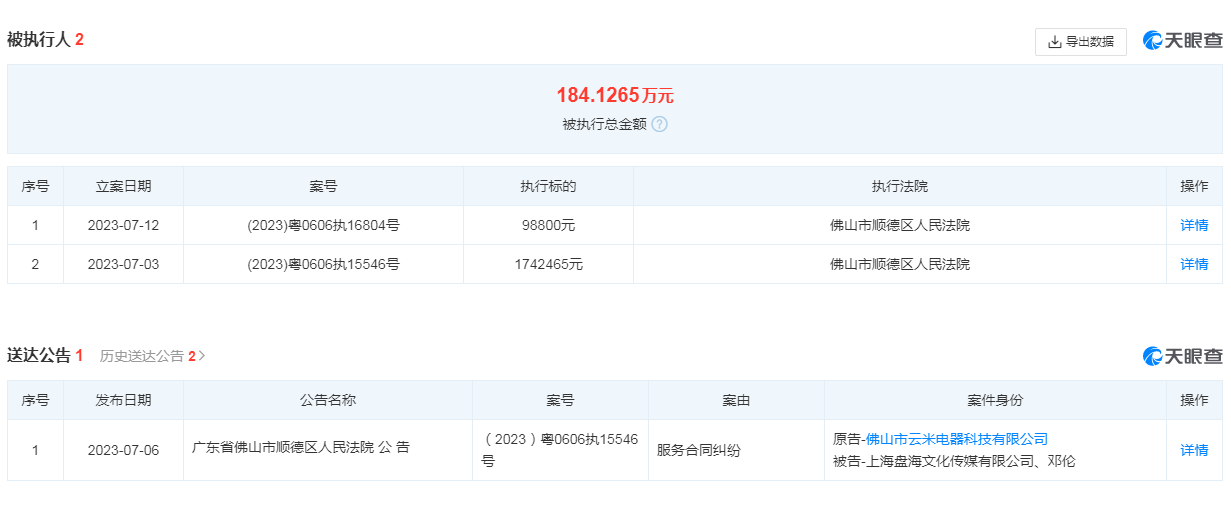This screenshot has height=509, width=1231.
Task: Click the 执行法院 column header
Action: point(899,186)
